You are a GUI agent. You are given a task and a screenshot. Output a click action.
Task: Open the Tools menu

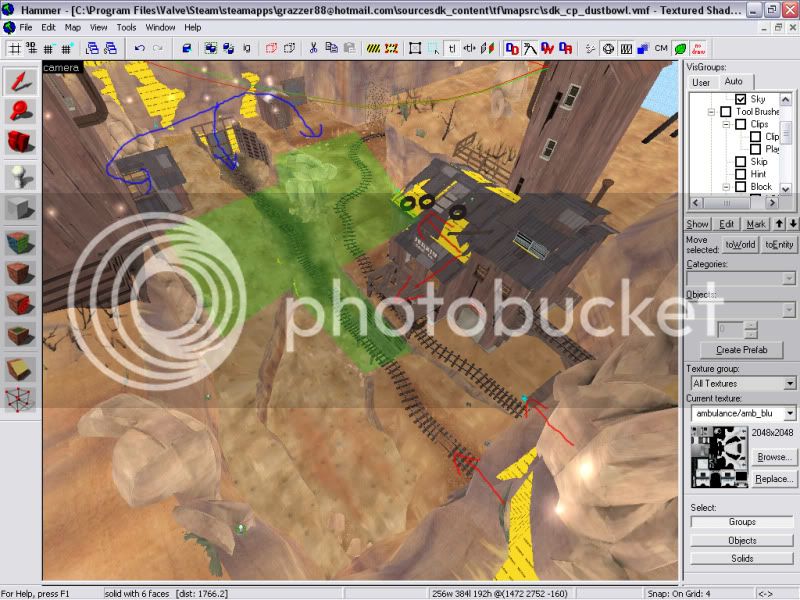pos(126,27)
